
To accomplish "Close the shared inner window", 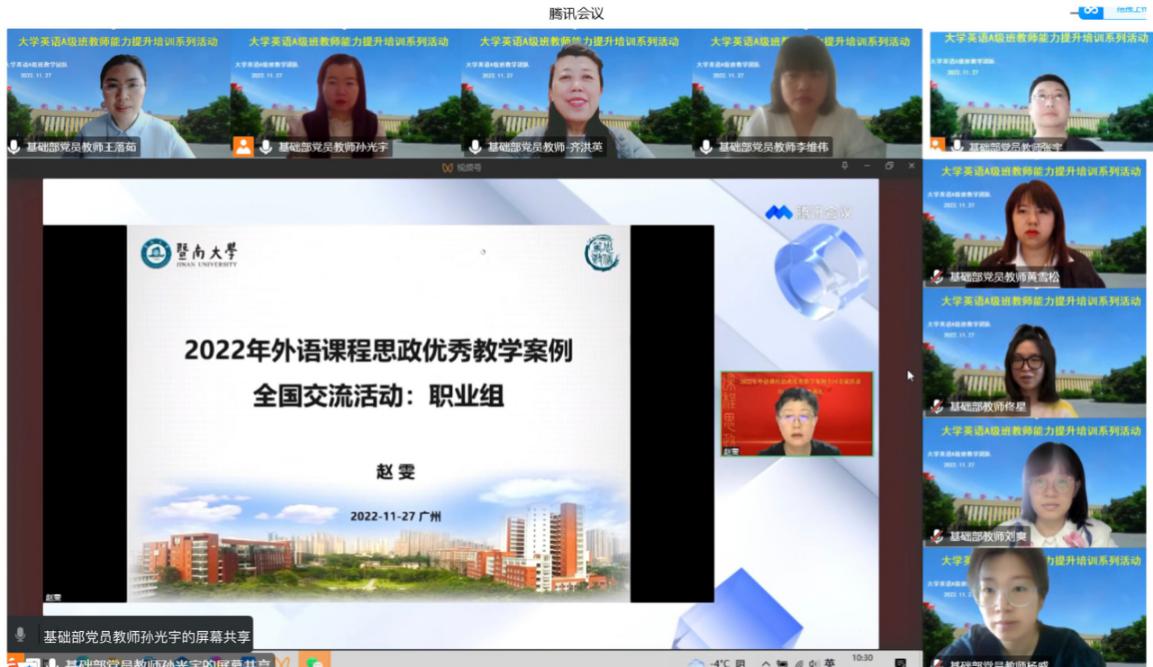I will pyautogui.click(x=912, y=166).
